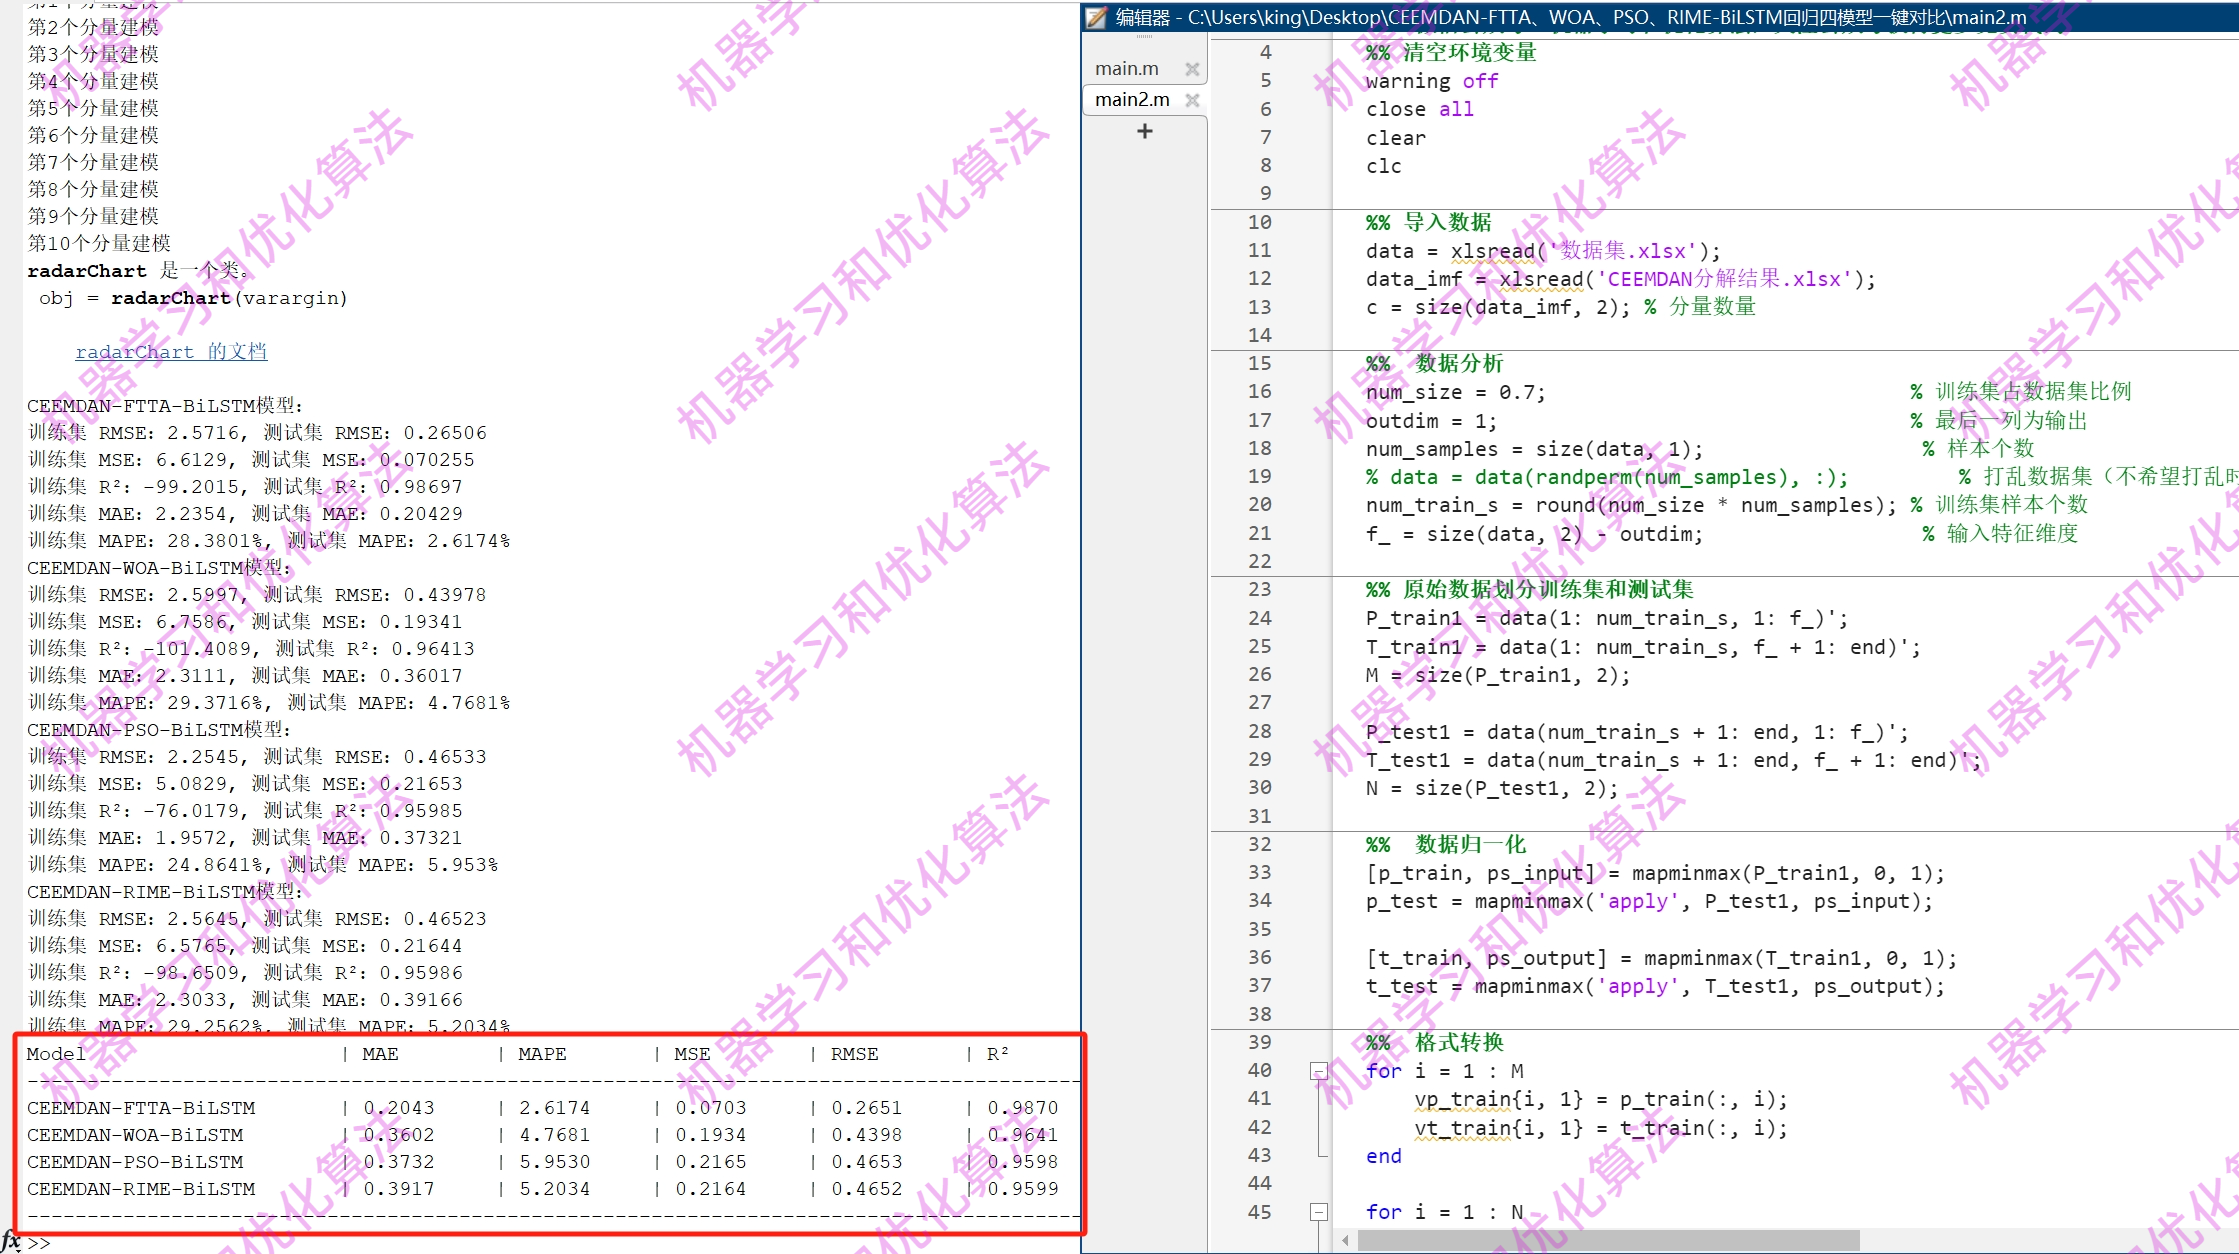Switch to the main.m tab
This screenshot has width=2239, height=1254.
pos(1127,69)
